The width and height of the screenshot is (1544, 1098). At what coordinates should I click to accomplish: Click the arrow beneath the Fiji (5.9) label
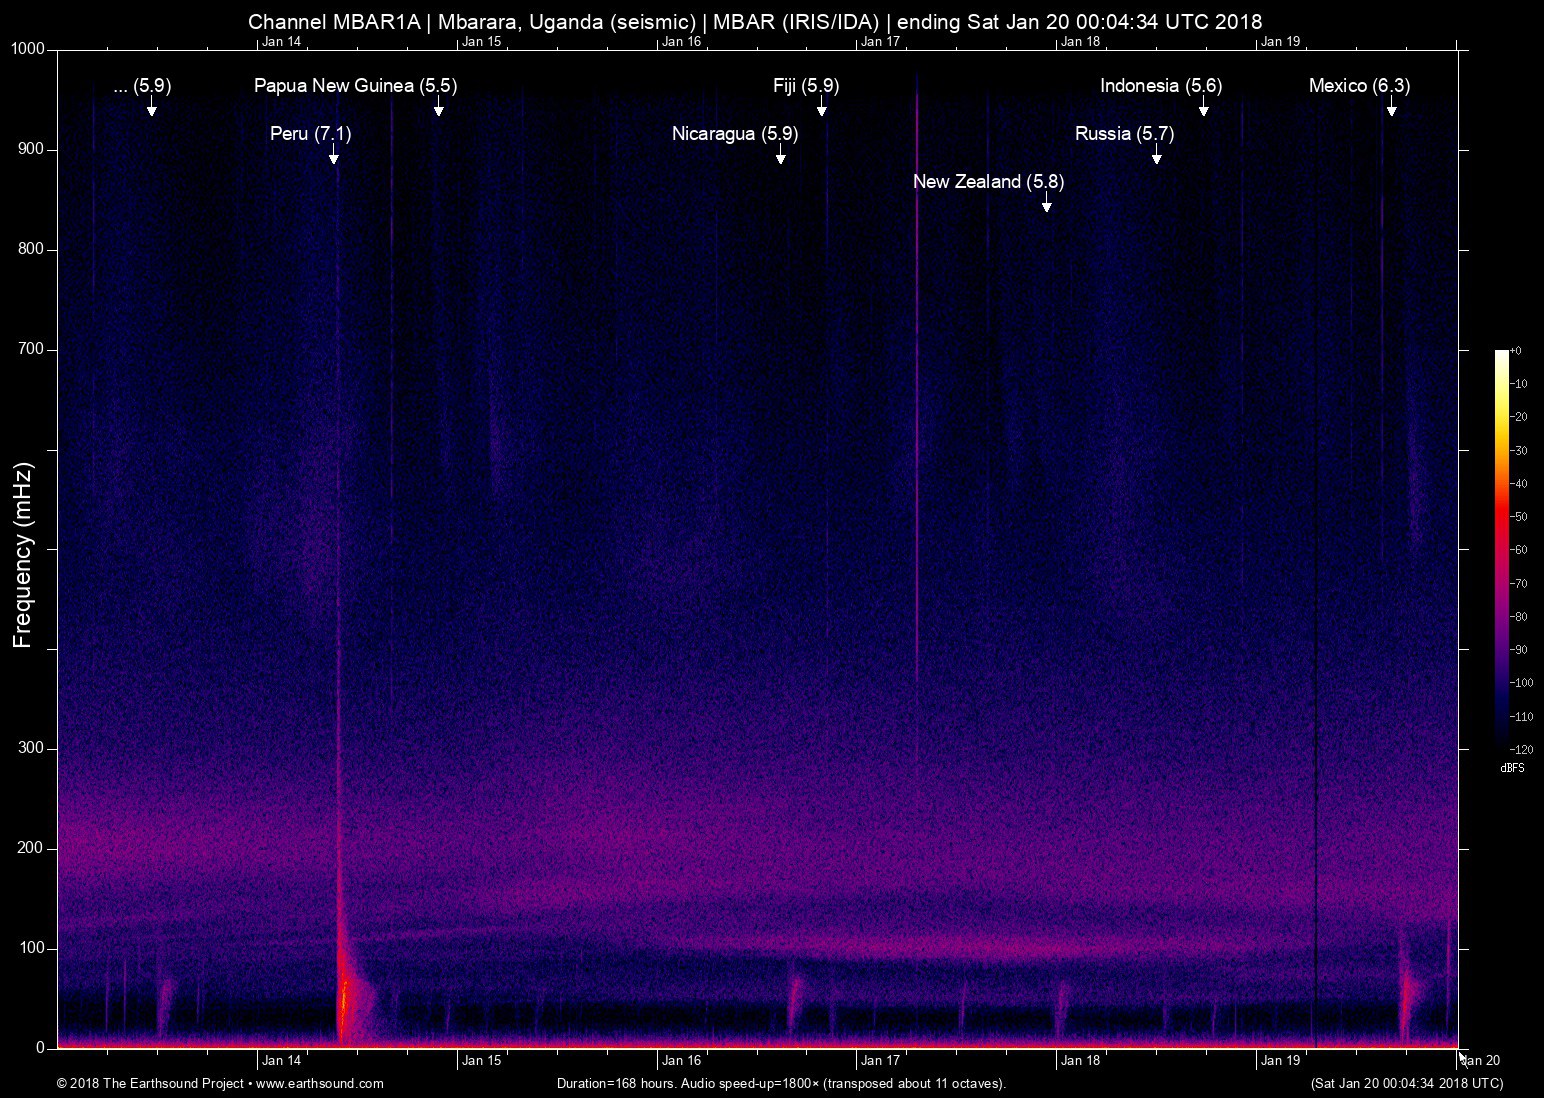(x=821, y=108)
